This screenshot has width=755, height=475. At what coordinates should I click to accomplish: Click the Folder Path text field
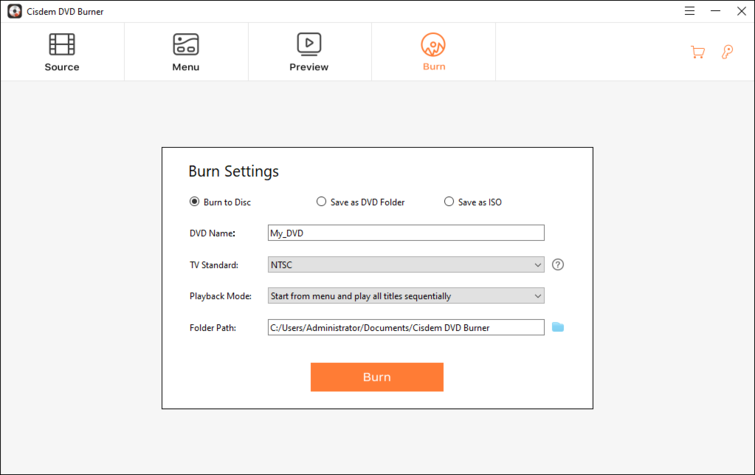(x=406, y=328)
